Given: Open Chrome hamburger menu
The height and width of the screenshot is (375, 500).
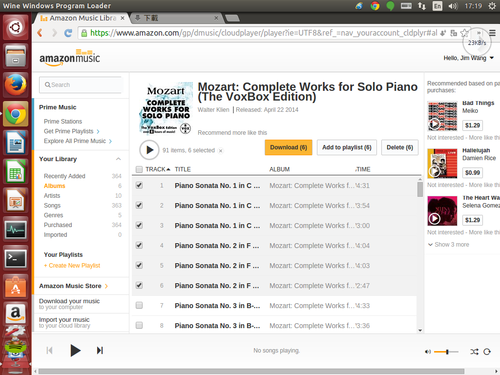Looking at the screenshot, I should [x=492, y=33].
